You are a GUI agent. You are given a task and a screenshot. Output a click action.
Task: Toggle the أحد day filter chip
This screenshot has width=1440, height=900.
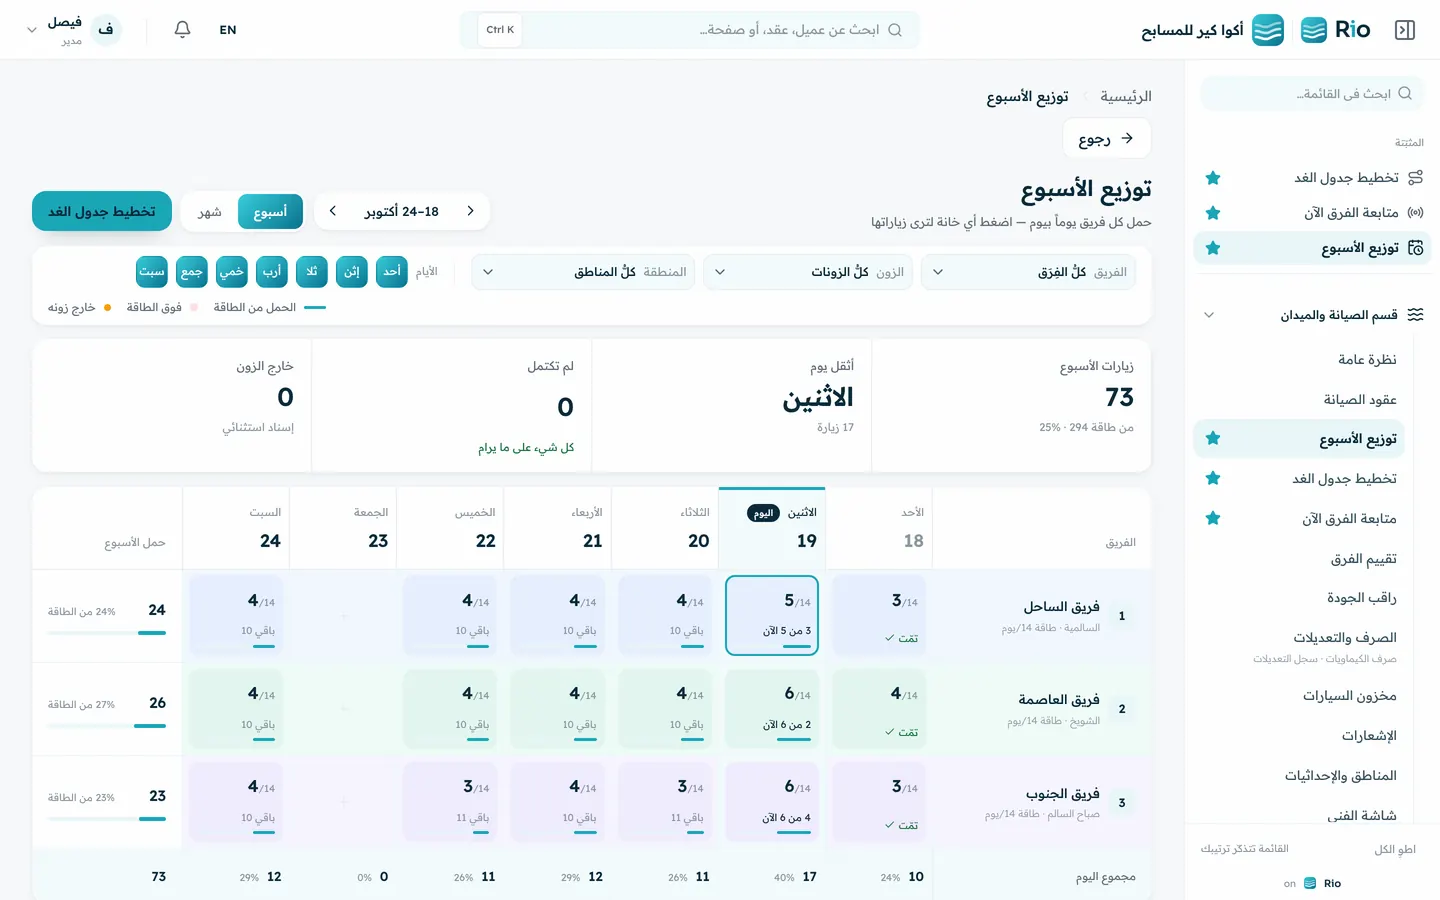pos(392,272)
